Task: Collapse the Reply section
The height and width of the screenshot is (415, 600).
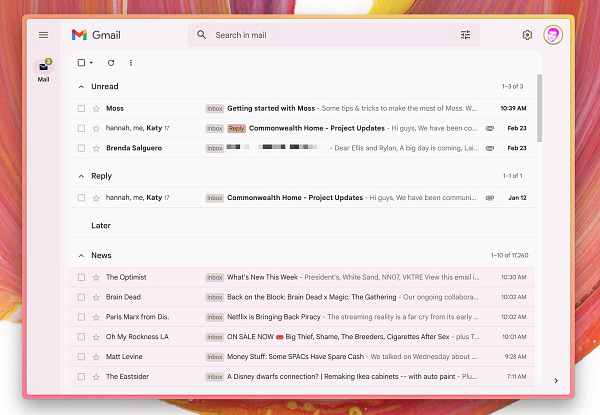Action: tap(81, 176)
